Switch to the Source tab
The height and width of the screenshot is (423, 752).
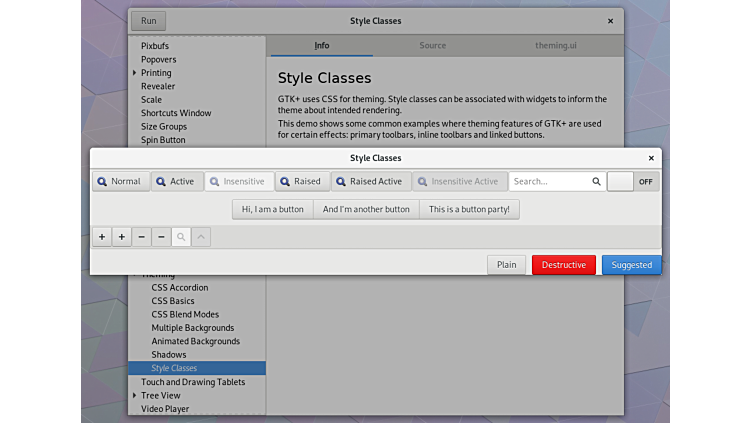(432, 46)
